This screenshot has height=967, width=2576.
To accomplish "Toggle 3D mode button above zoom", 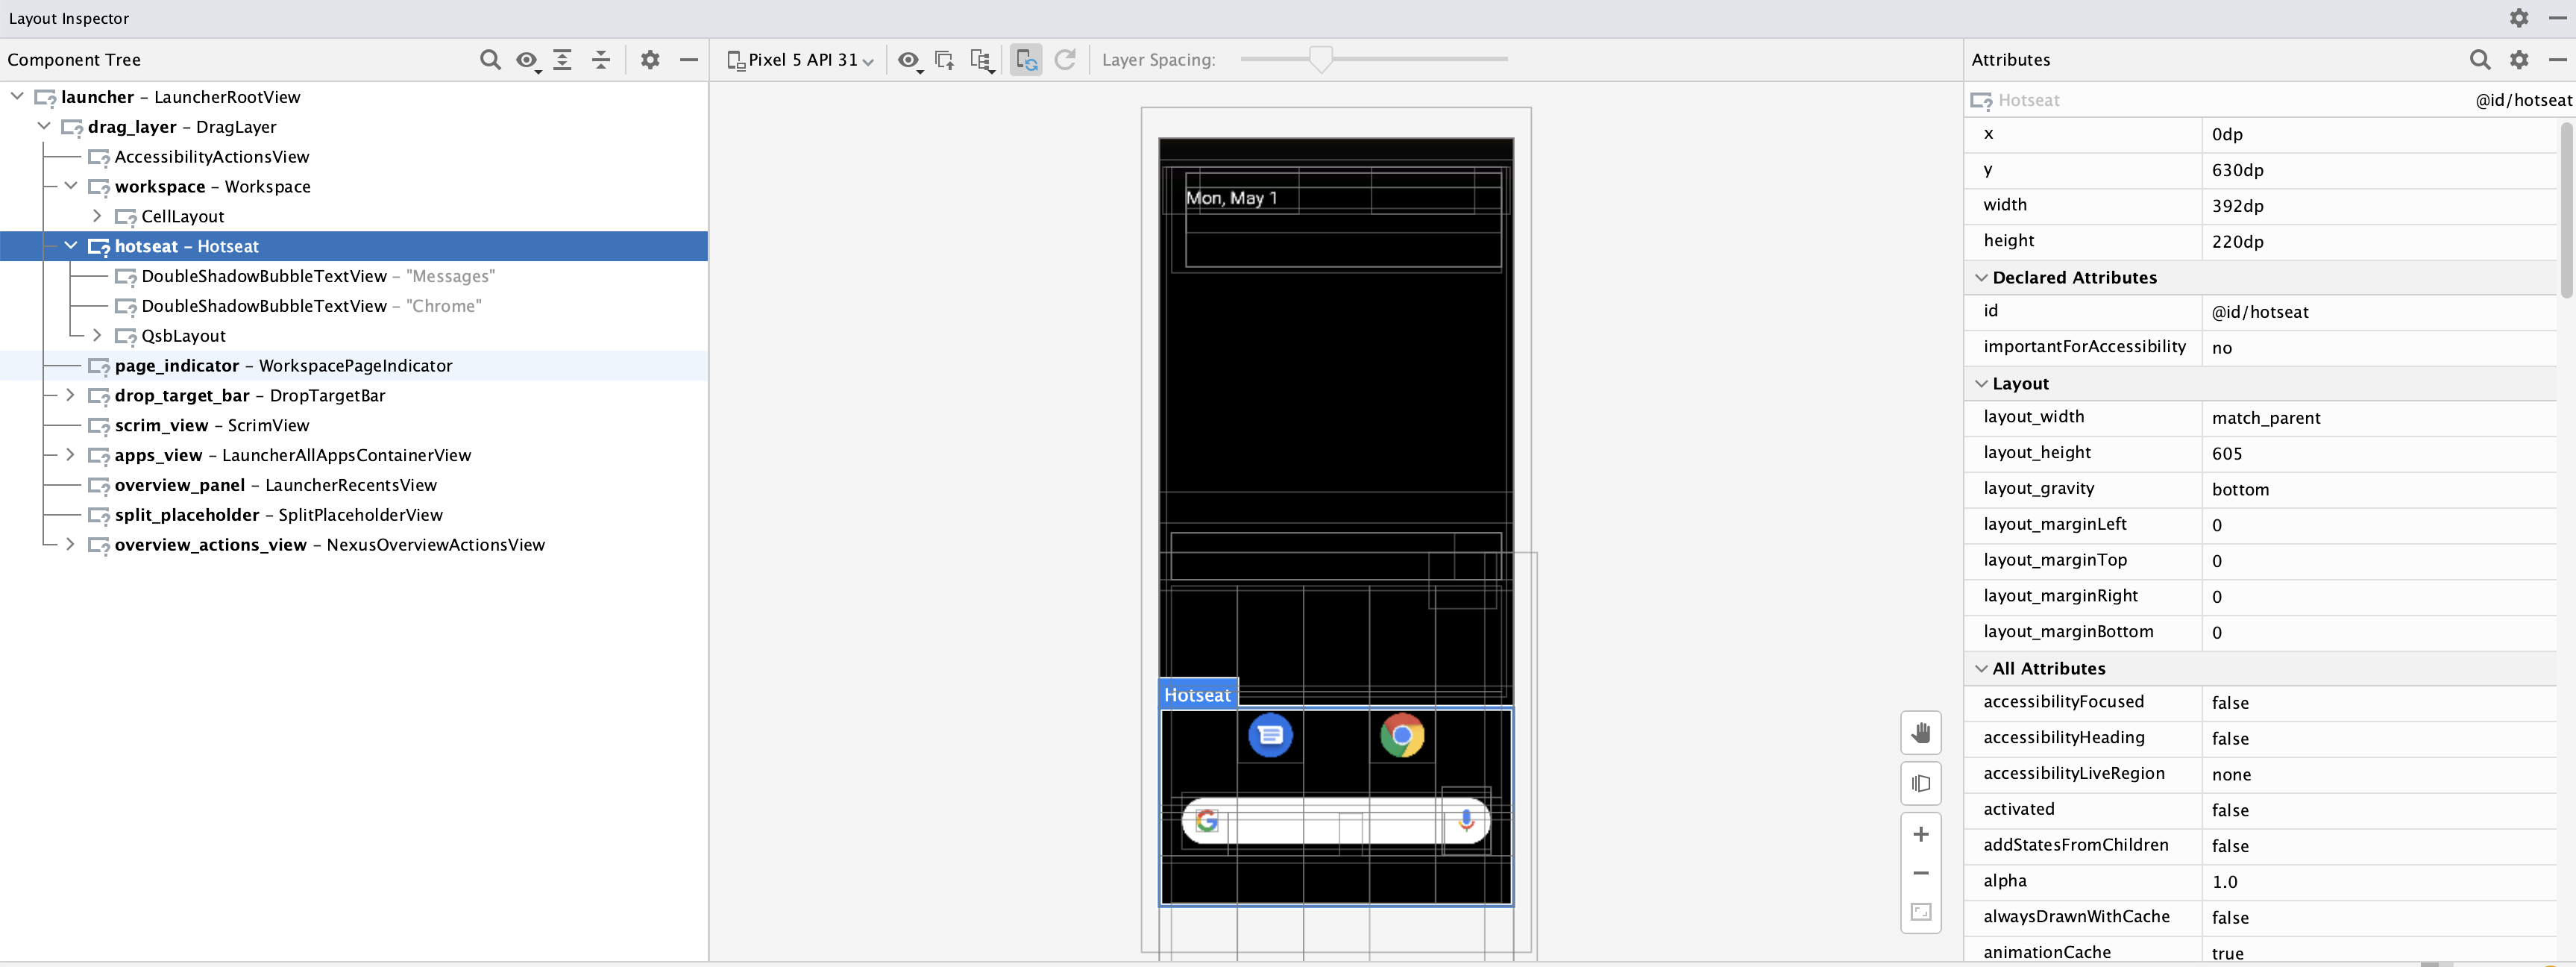I will coord(1920,783).
